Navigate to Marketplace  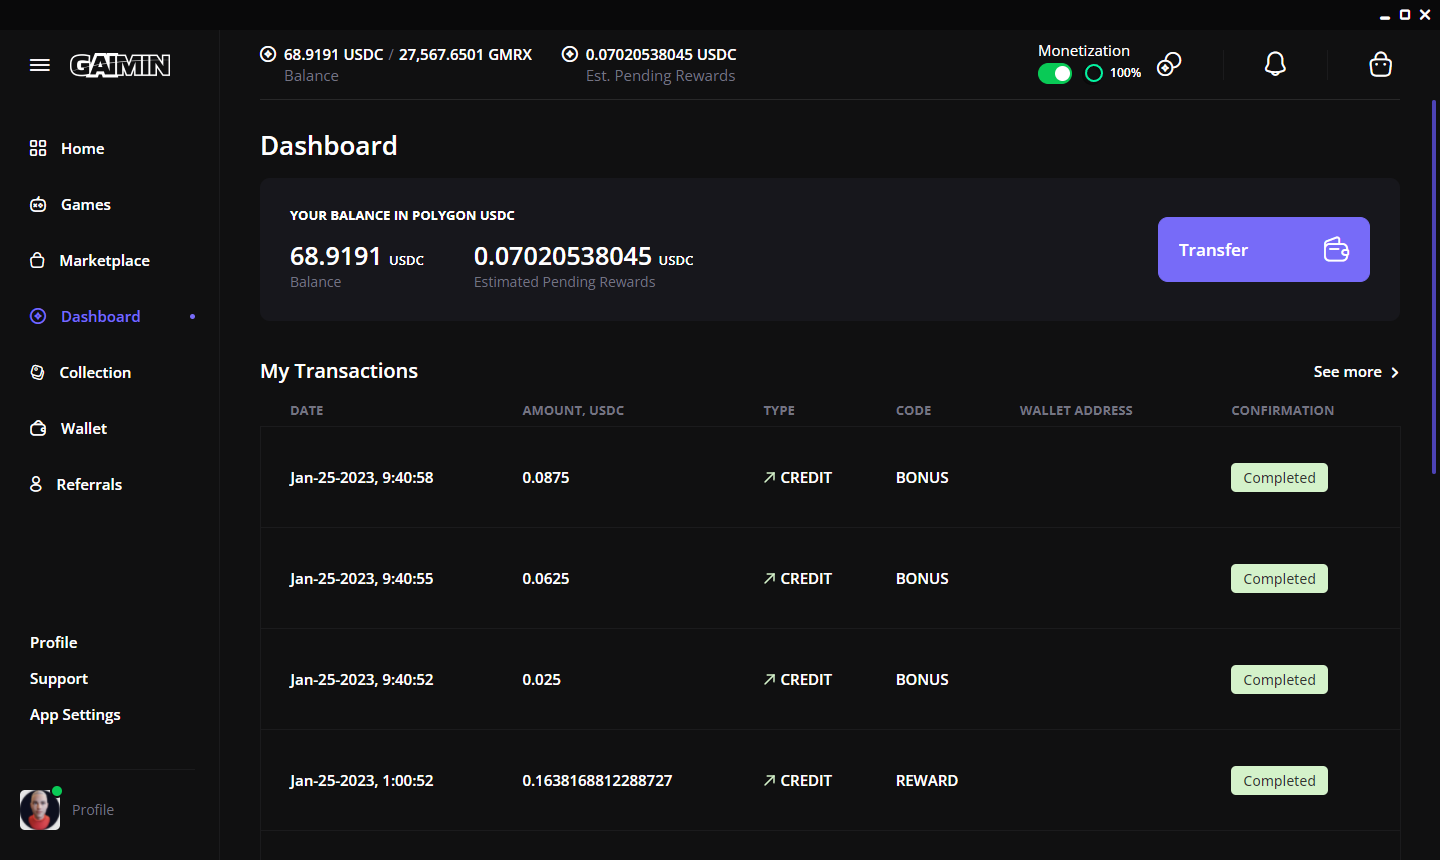tap(104, 260)
